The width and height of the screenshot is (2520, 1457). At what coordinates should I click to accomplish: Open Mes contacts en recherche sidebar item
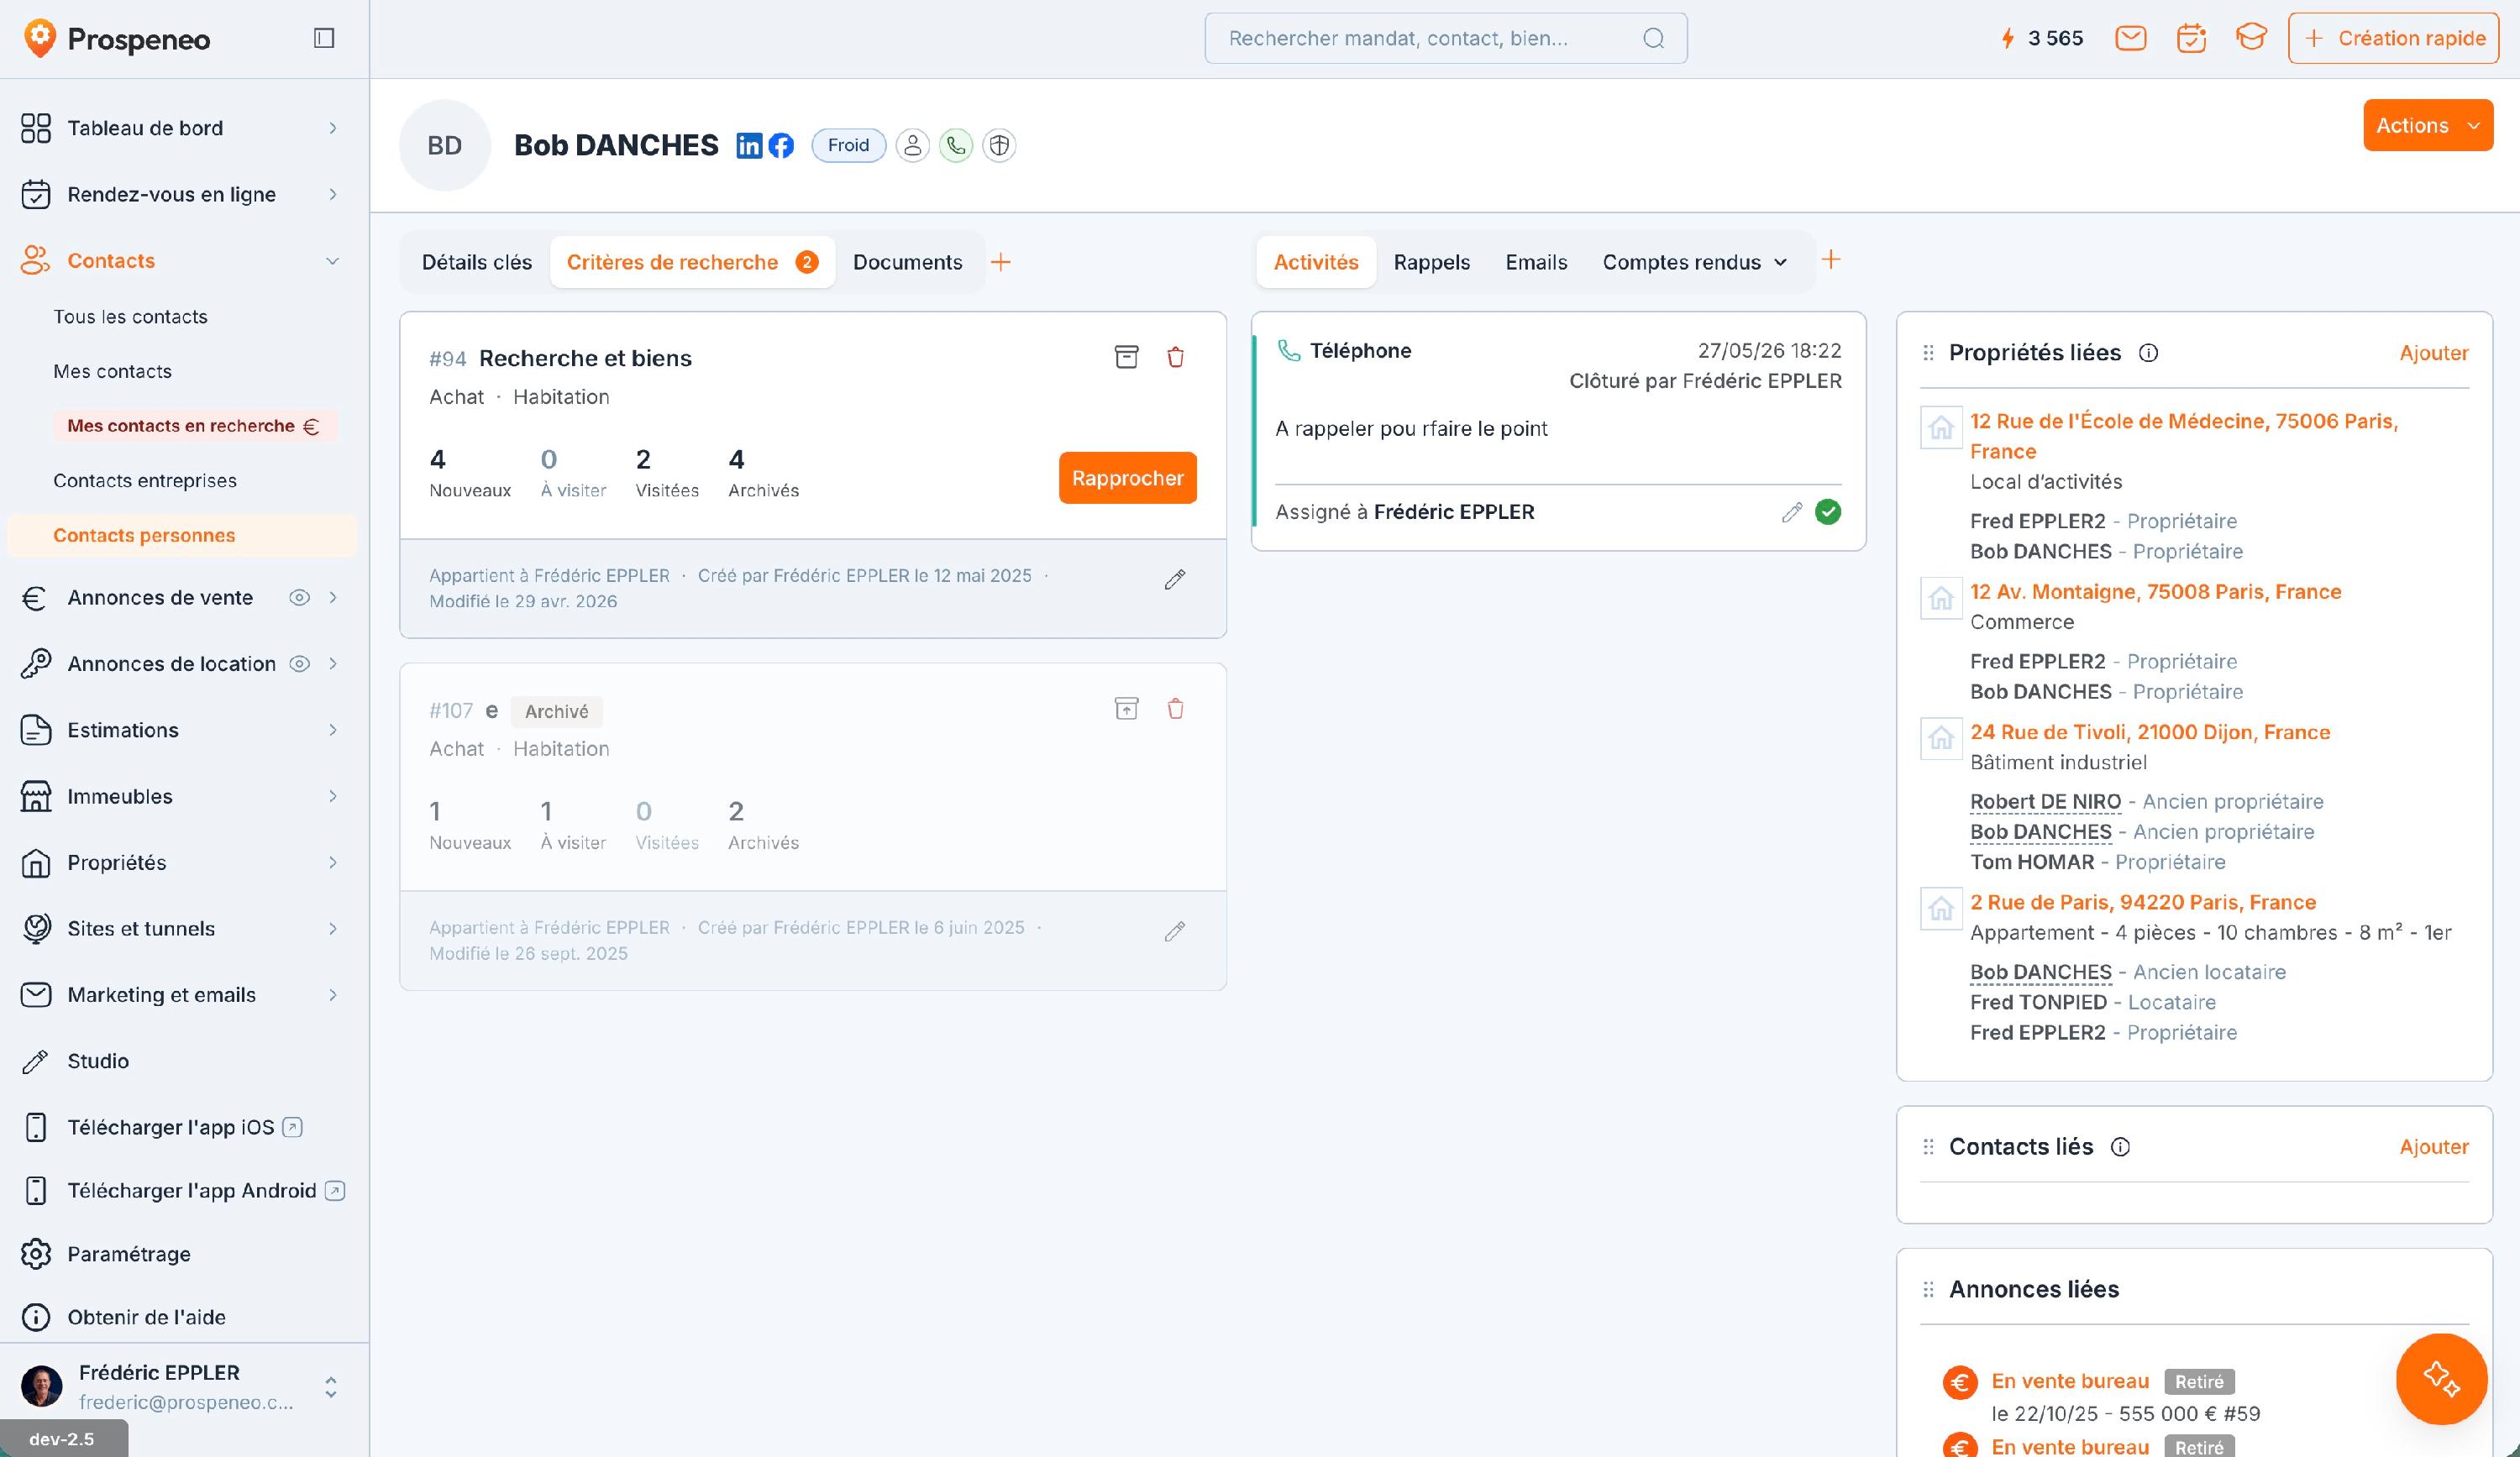[193, 426]
